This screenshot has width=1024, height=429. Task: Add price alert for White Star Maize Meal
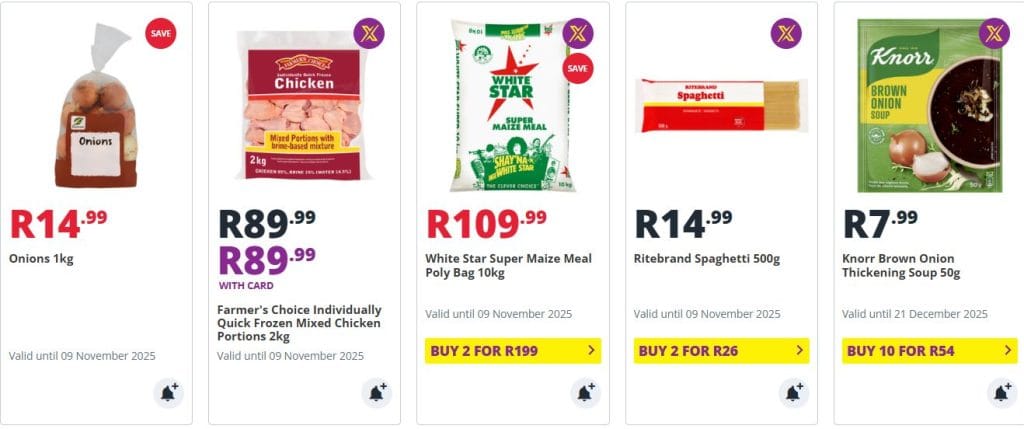point(585,393)
